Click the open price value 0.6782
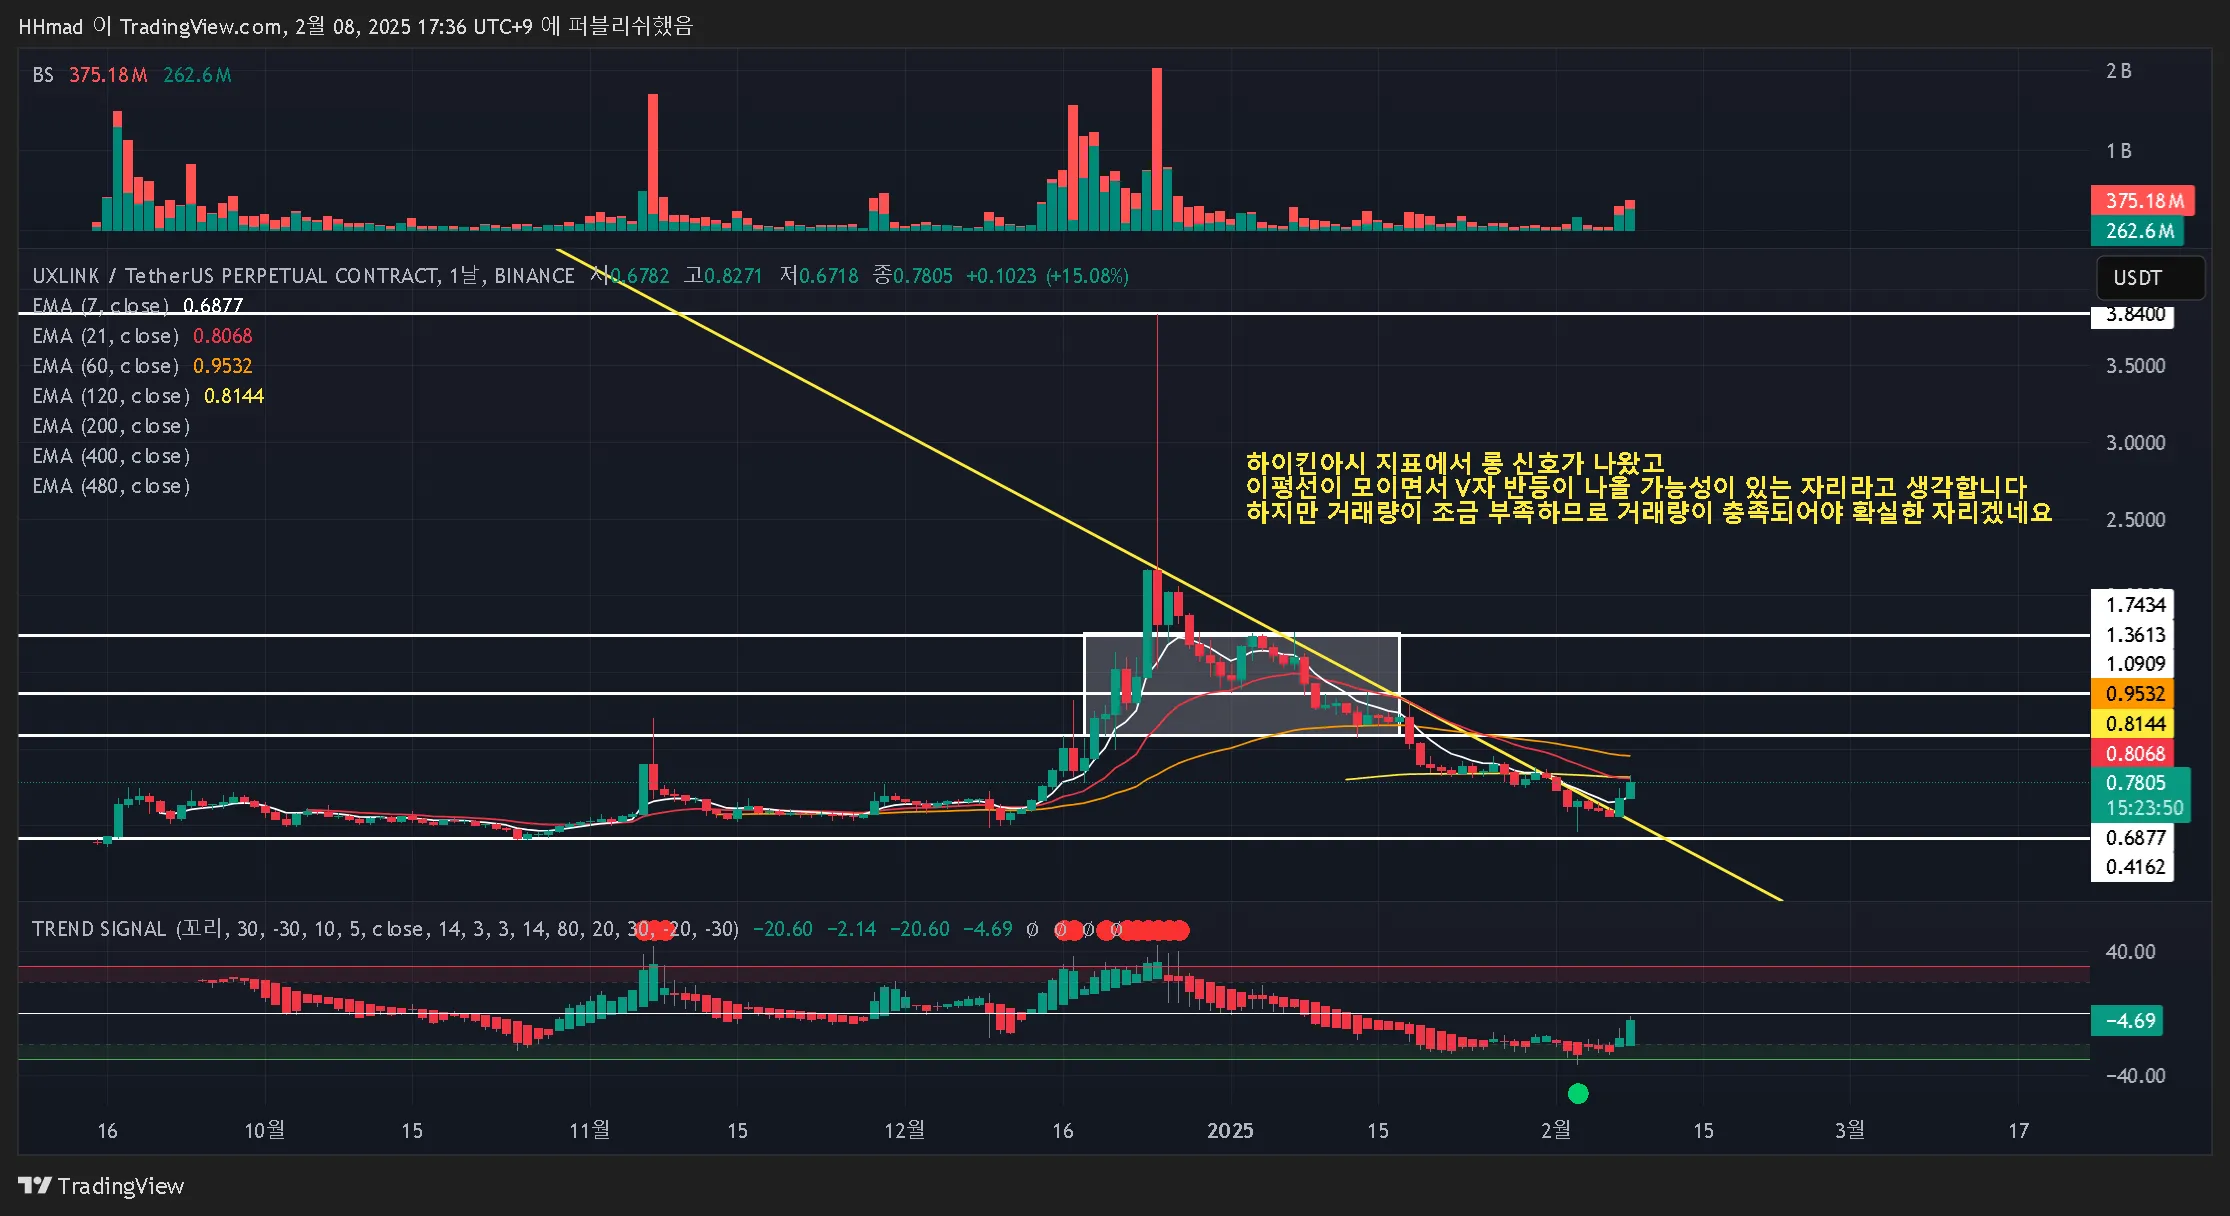The height and width of the screenshot is (1216, 2230). pos(639,276)
